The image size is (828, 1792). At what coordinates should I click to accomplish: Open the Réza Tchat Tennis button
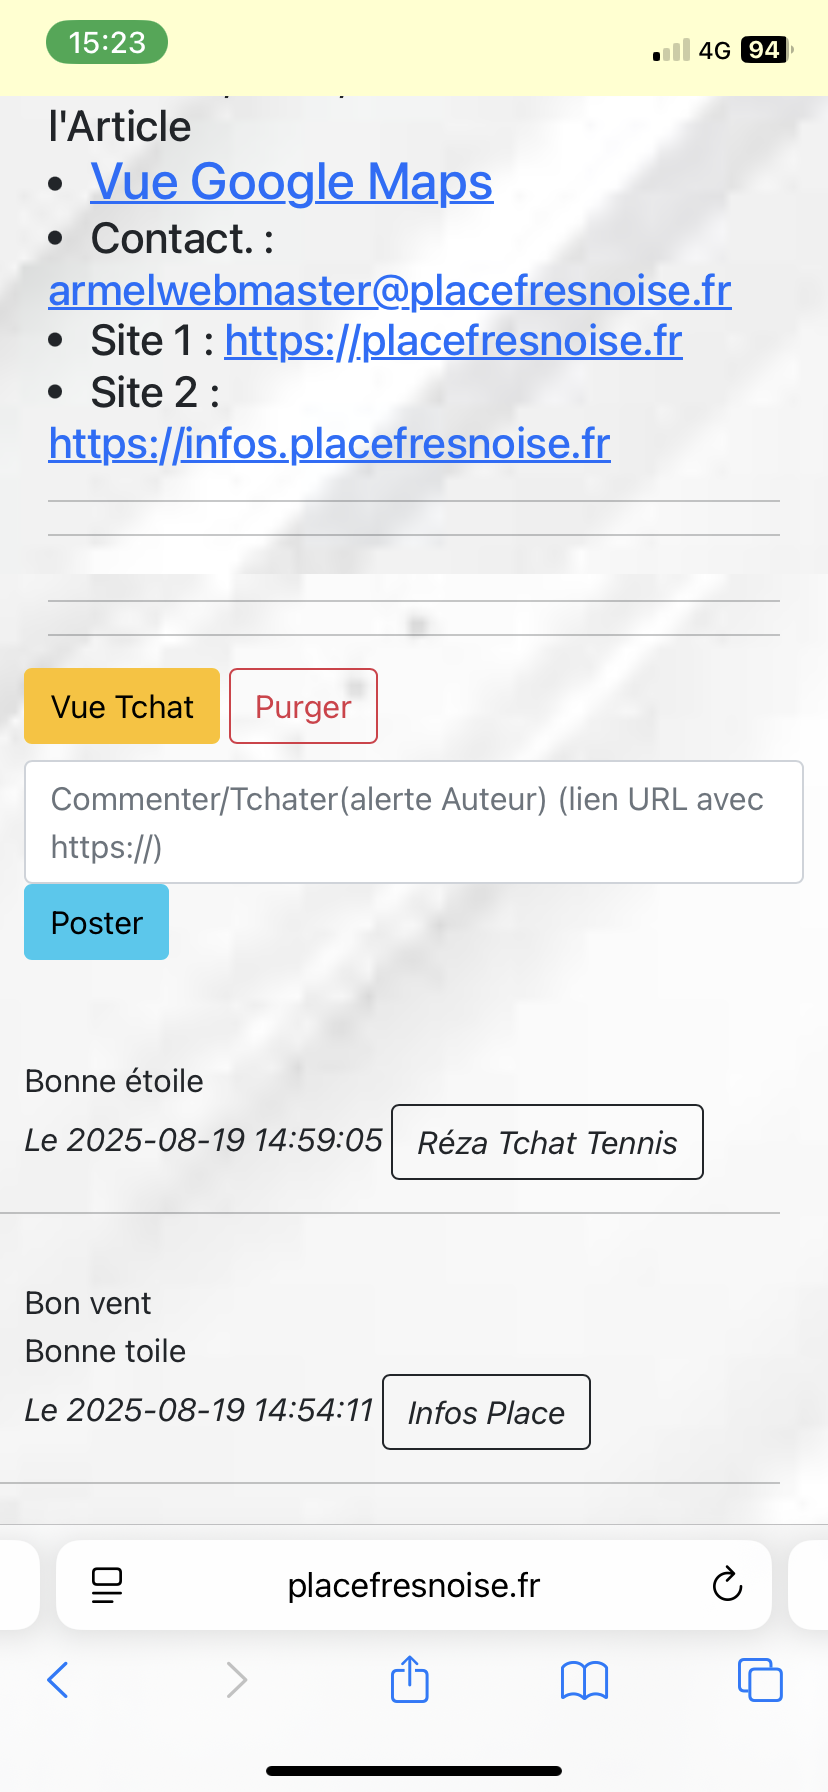tap(547, 1142)
